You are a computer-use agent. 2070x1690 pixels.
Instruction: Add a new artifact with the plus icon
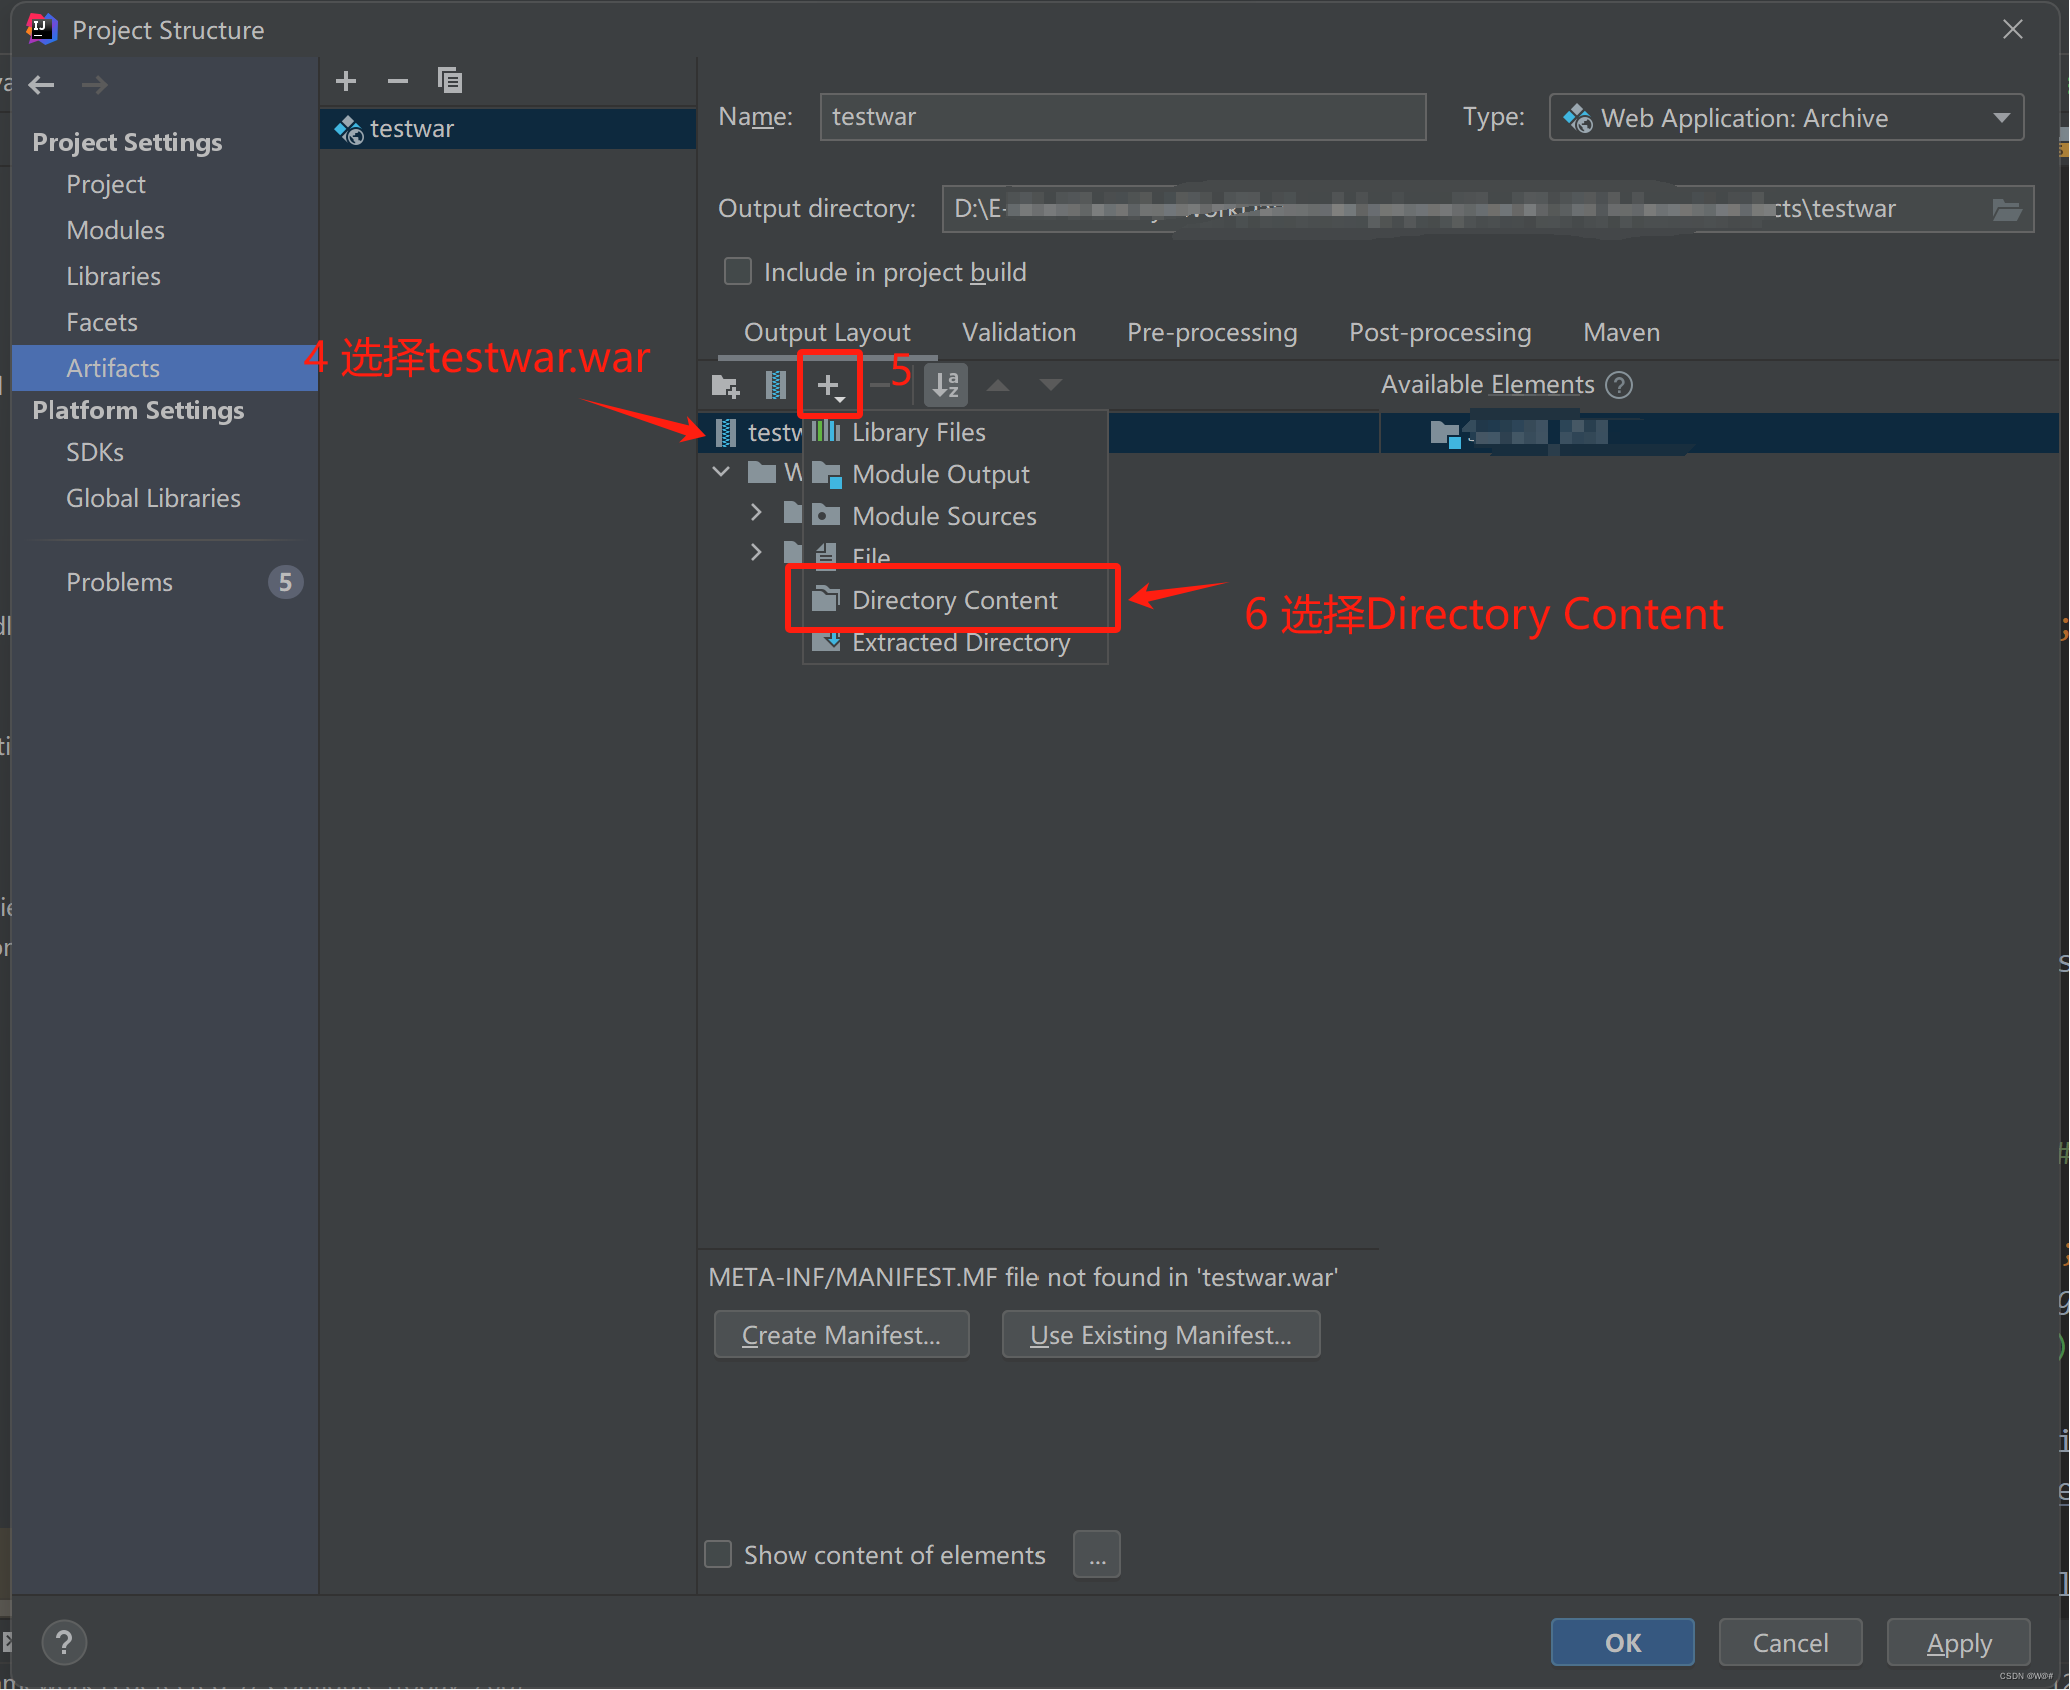click(345, 80)
